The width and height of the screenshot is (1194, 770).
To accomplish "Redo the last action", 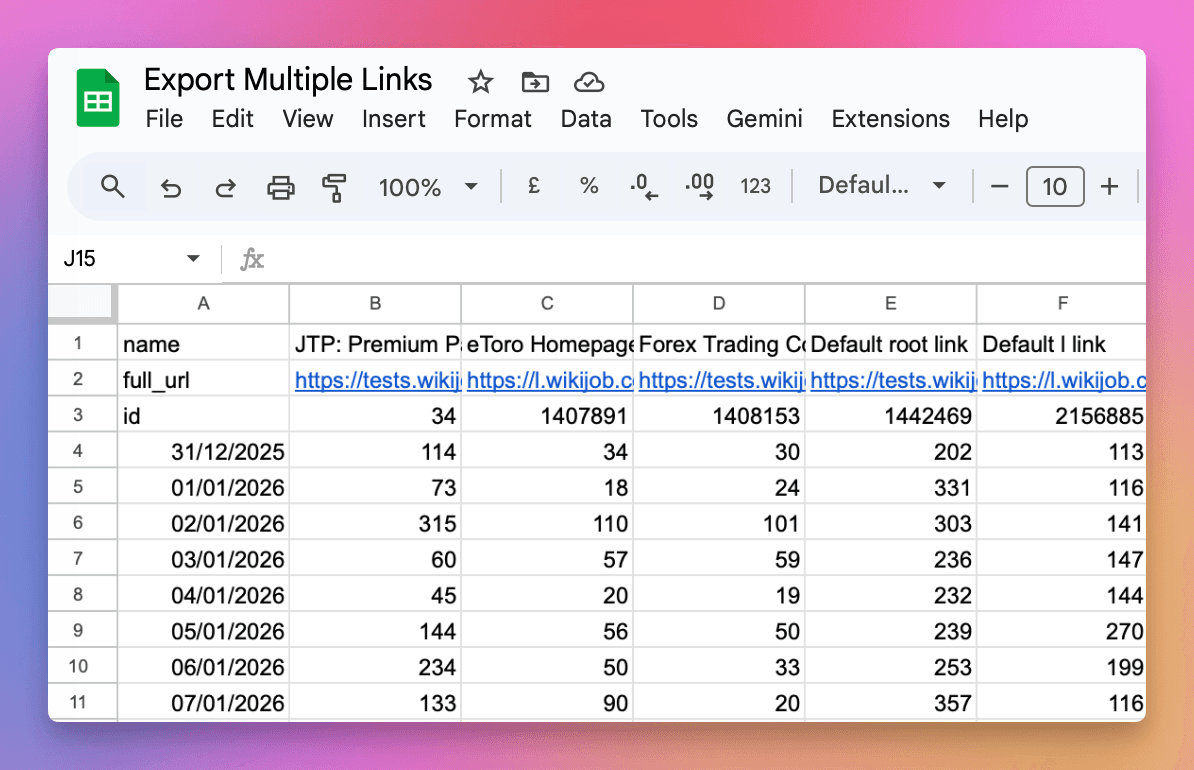I will click(x=224, y=186).
